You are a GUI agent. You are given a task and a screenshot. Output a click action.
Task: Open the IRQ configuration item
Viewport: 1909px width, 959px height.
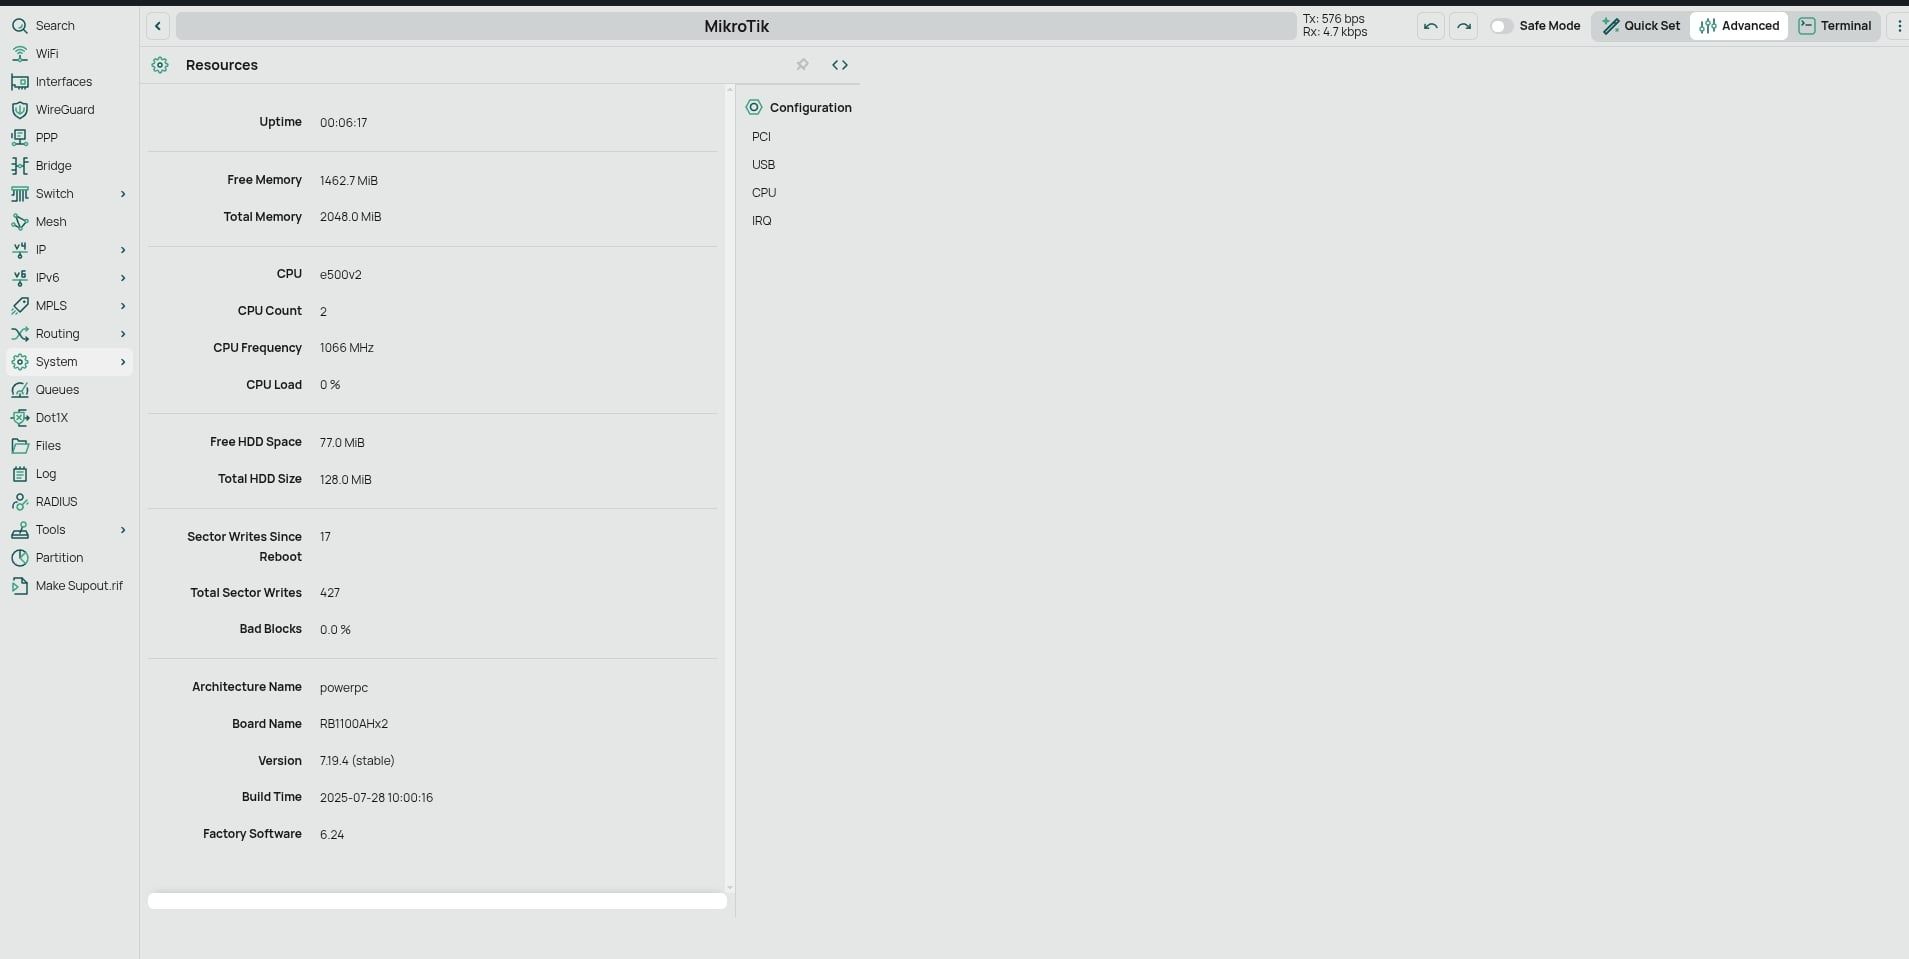coord(762,221)
